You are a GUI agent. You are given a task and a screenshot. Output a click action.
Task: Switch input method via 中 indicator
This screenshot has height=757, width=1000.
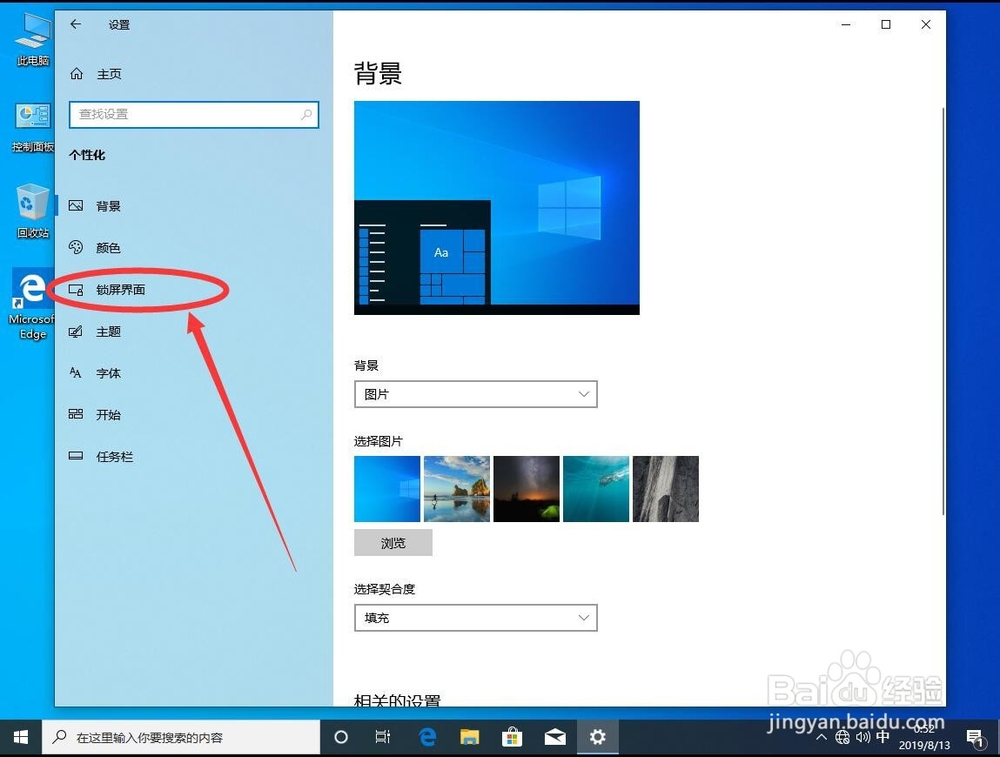(x=883, y=737)
